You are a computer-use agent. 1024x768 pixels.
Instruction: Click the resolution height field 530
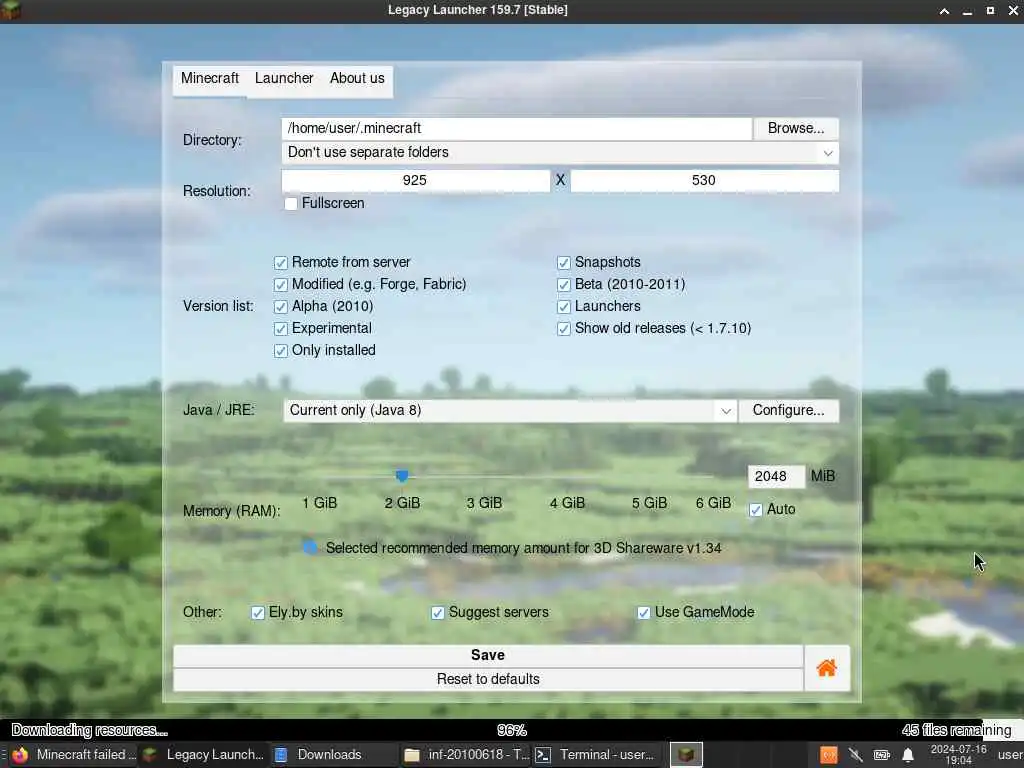[x=705, y=181]
